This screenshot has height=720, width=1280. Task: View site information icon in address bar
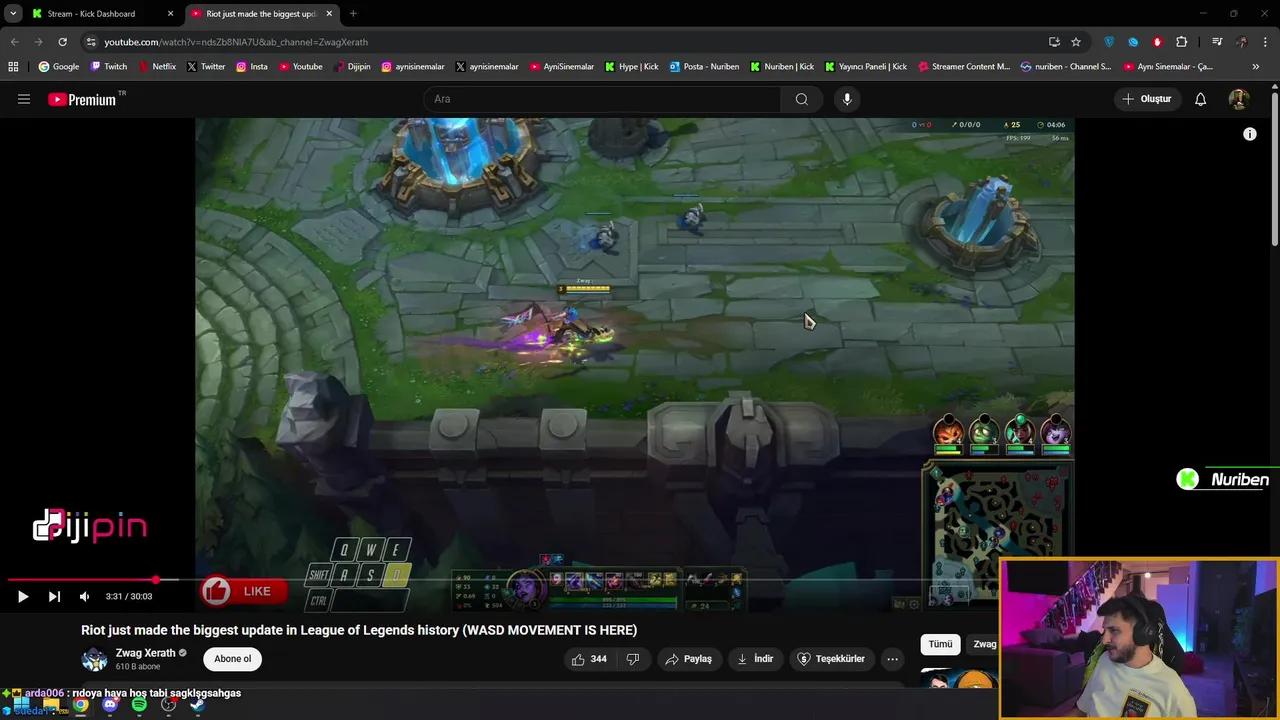click(90, 42)
